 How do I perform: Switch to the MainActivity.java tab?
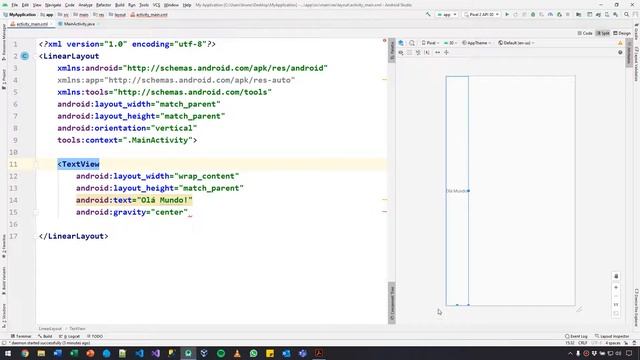79,24
